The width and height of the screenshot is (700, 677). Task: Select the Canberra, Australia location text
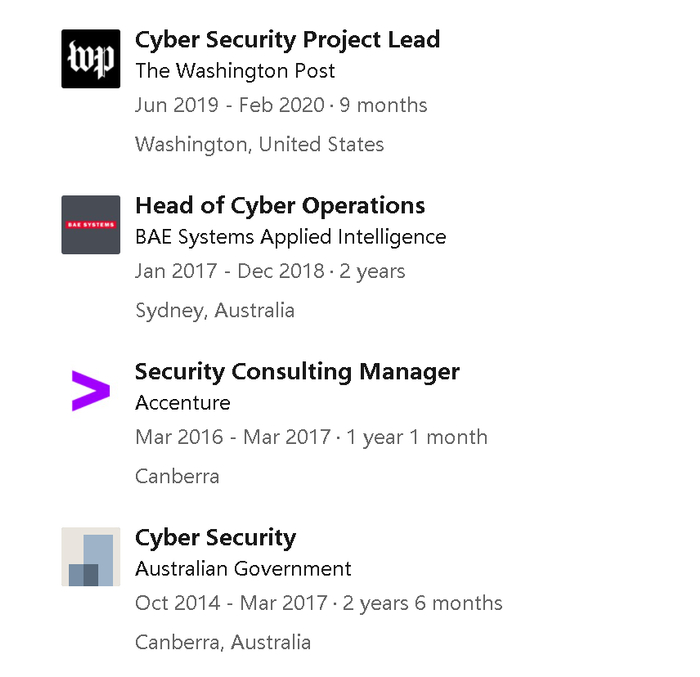pos(223,642)
